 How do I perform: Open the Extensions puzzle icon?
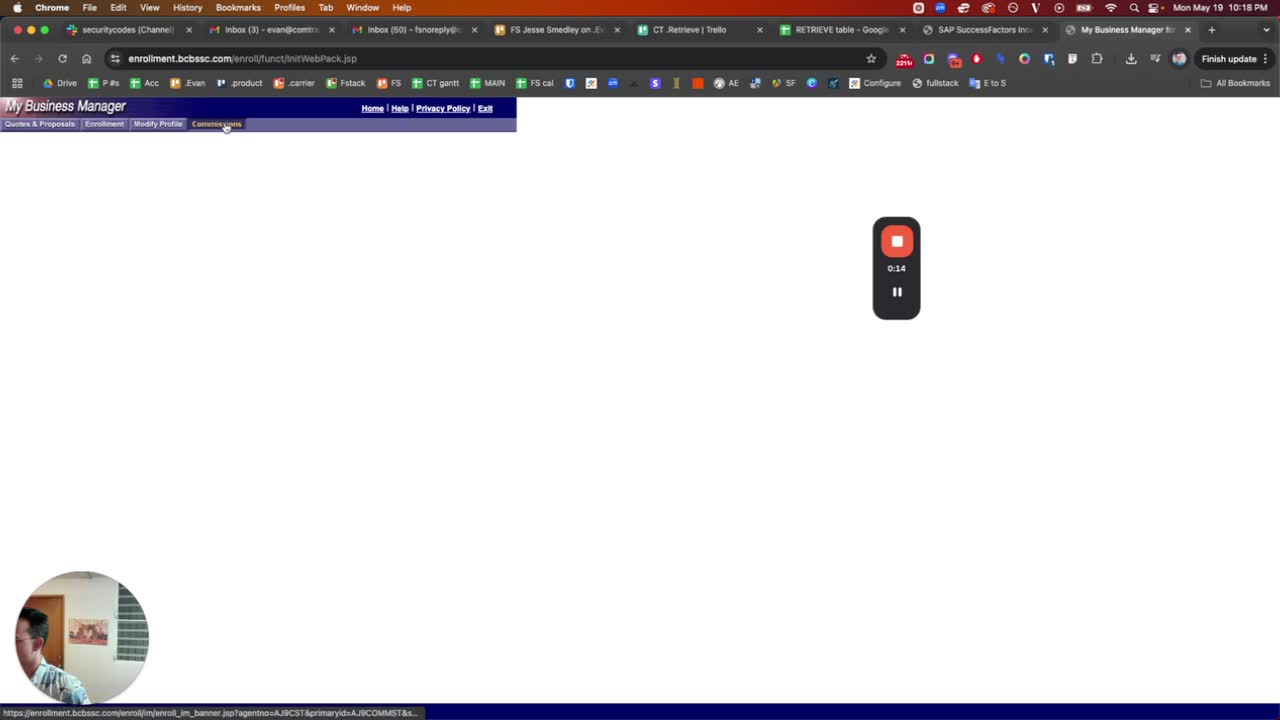click(1096, 59)
